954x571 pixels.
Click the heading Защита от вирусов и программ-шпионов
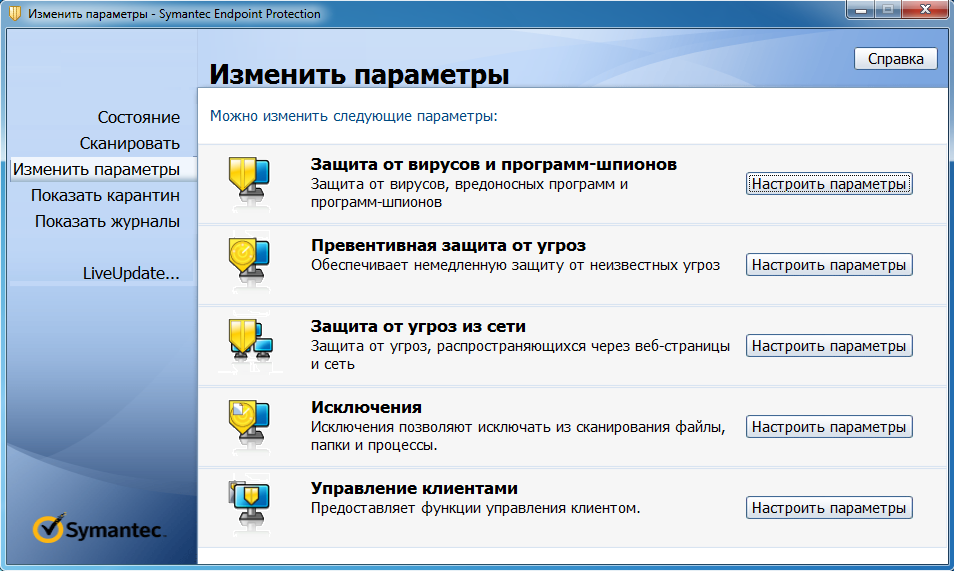[x=493, y=164]
